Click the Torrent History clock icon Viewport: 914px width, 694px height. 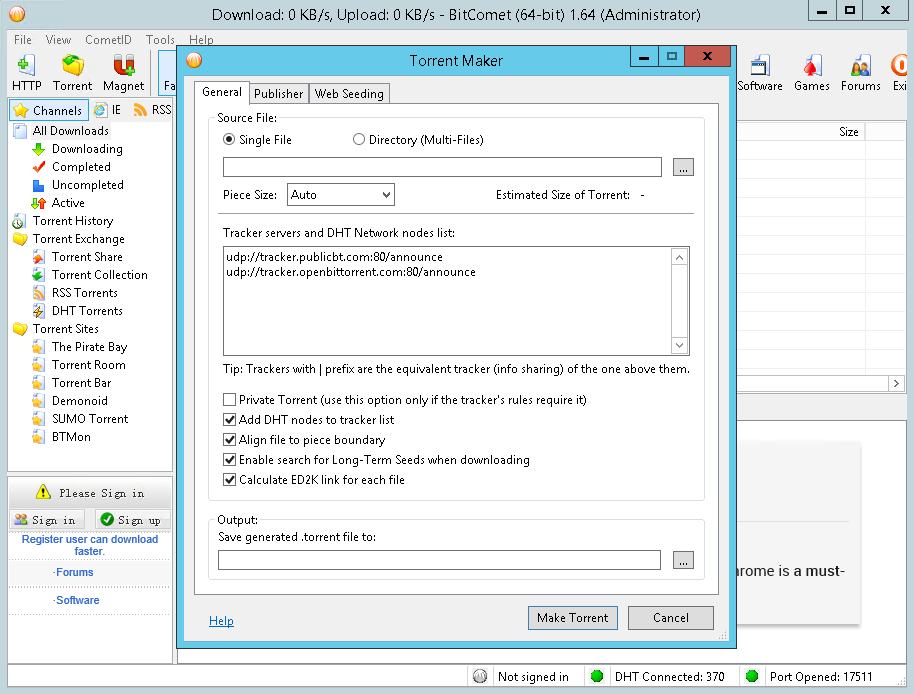point(19,221)
